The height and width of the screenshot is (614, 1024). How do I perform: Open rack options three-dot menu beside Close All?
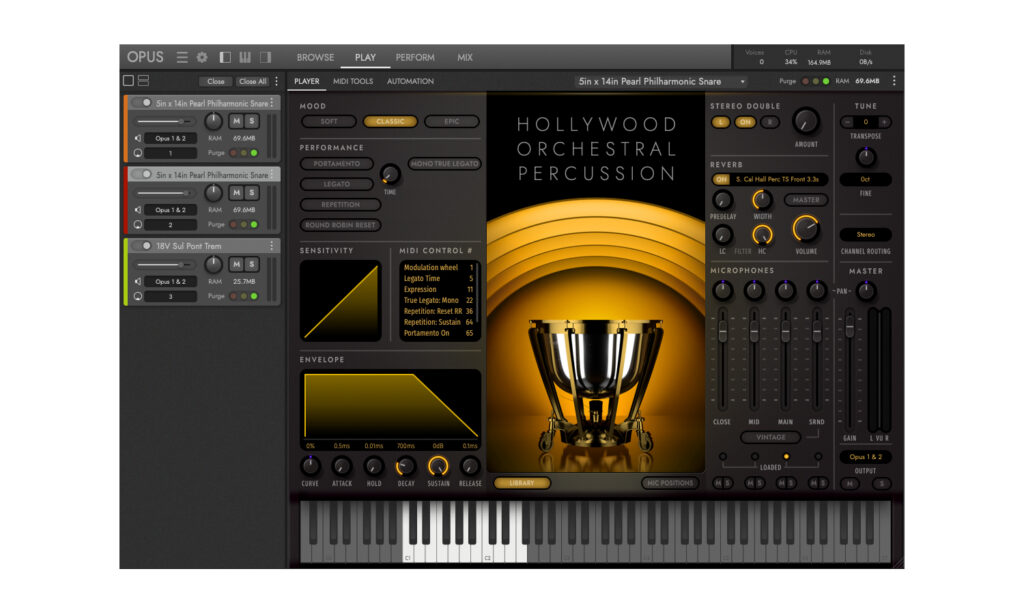click(277, 81)
